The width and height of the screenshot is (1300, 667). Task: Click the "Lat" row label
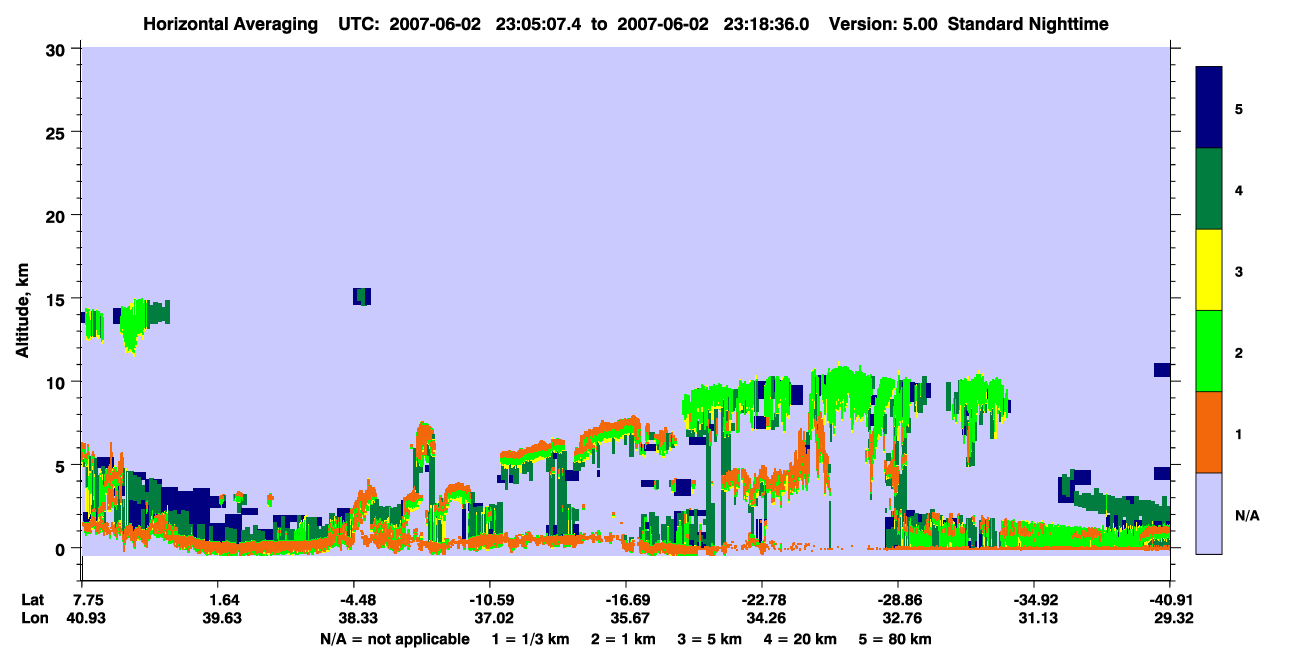[x=33, y=600]
